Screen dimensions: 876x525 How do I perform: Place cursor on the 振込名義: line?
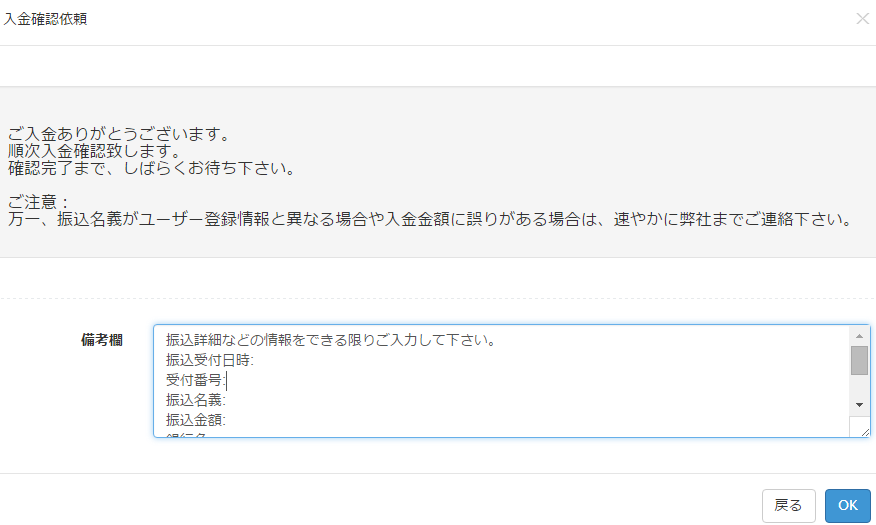(x=196, y=400)
